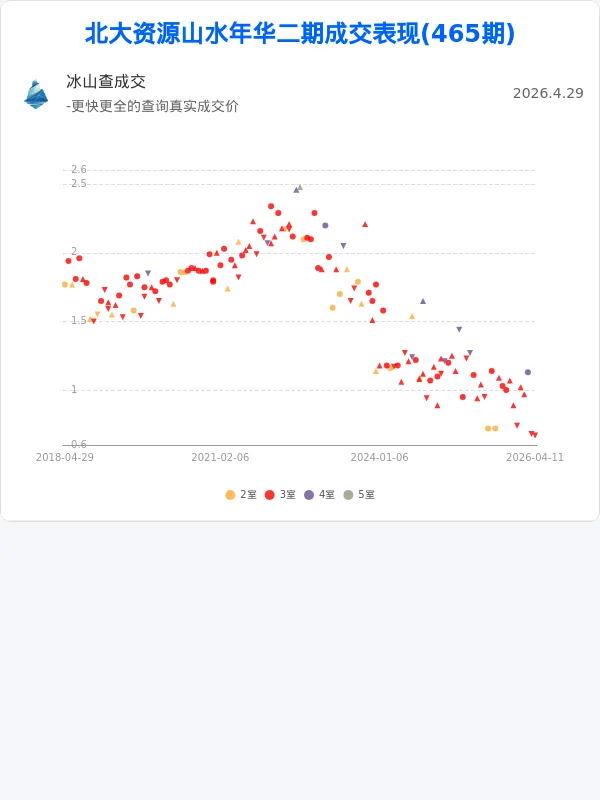Viewport: 600px width, 800px height.
Task: Click the date 2026.4.29
Action: click(x=547, y=93)
